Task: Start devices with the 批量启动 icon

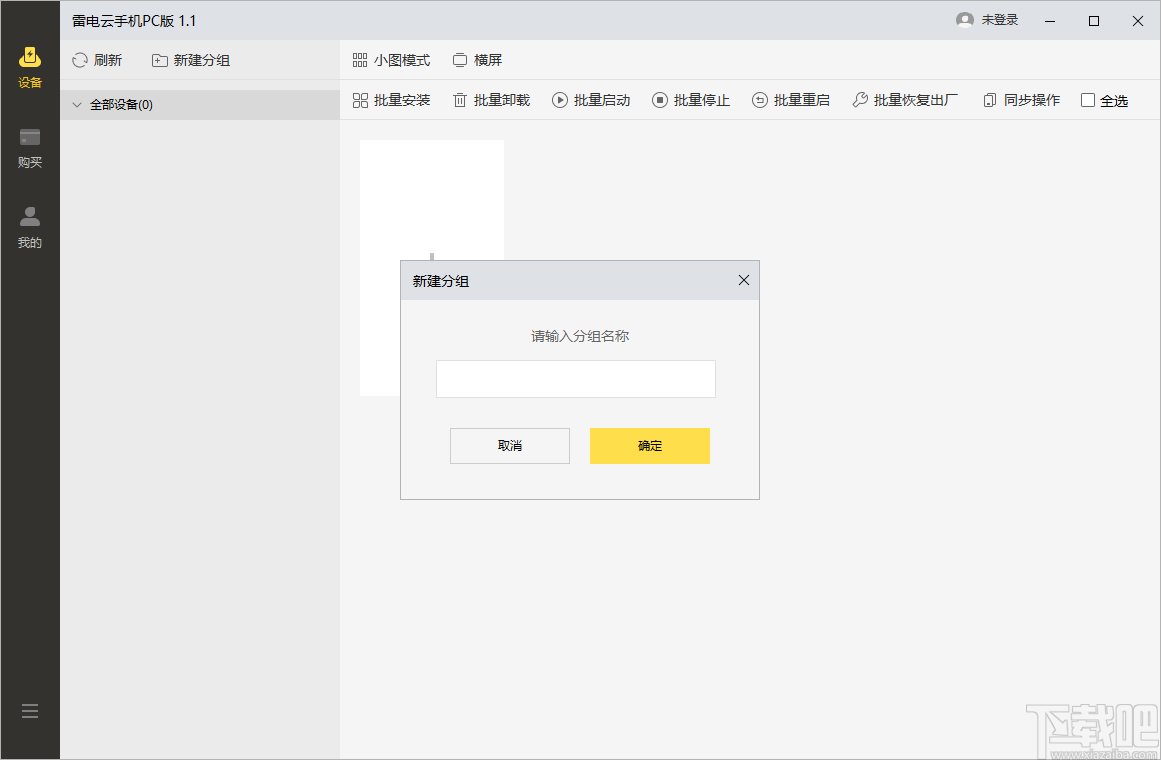Action: point(559,100)
